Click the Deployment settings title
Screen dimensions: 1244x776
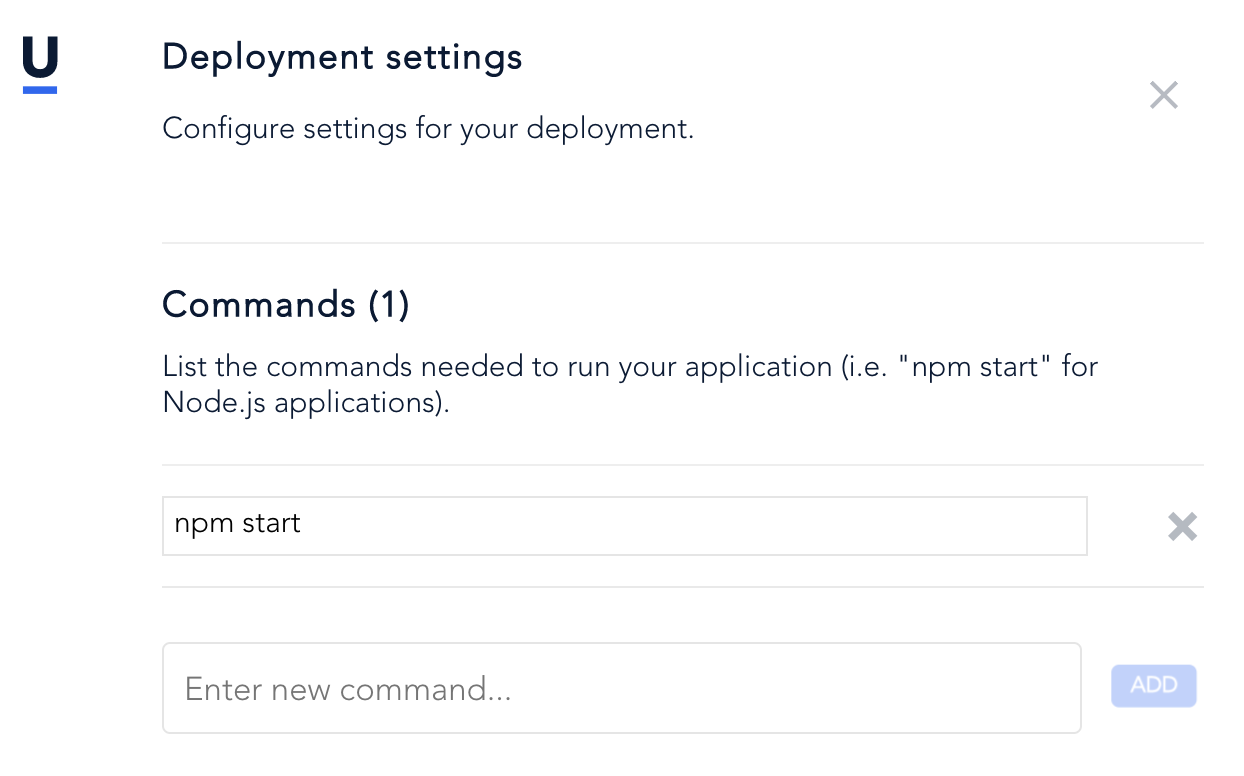tap(342, 57)
